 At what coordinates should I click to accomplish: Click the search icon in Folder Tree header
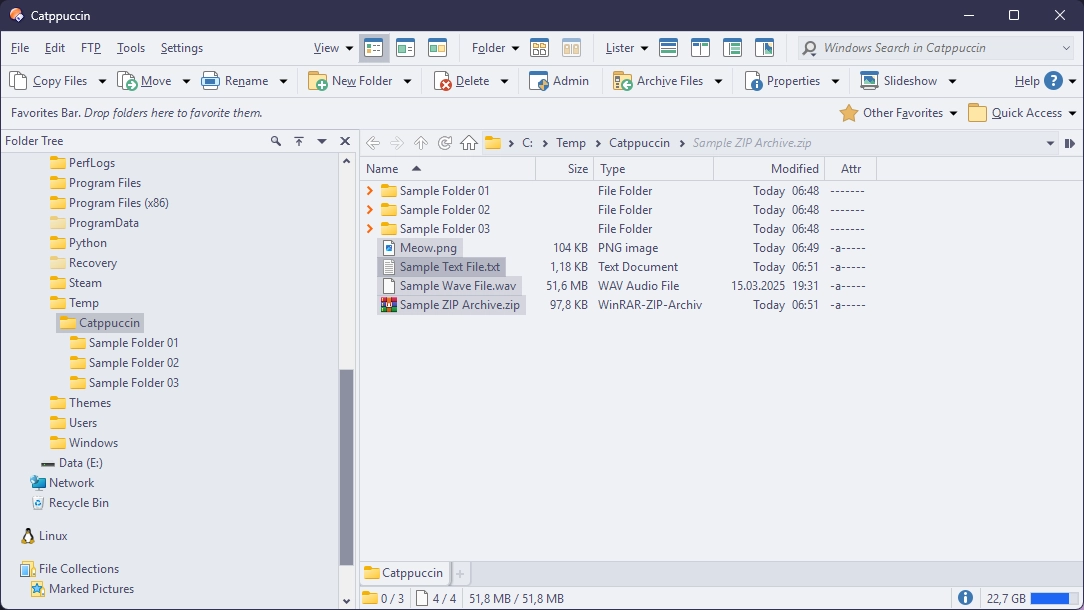point(276,141)
